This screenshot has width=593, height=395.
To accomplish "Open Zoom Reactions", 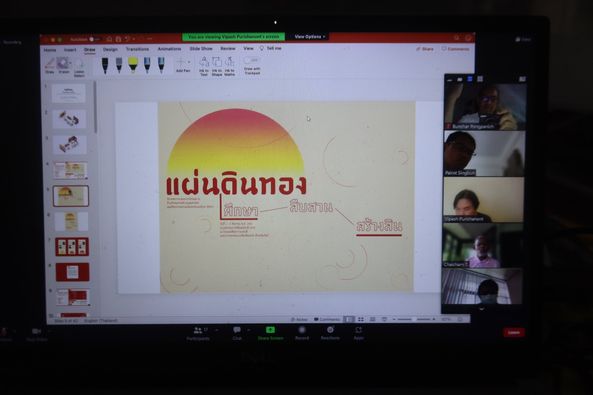I will pyautogui.click(x=330, y=333).
